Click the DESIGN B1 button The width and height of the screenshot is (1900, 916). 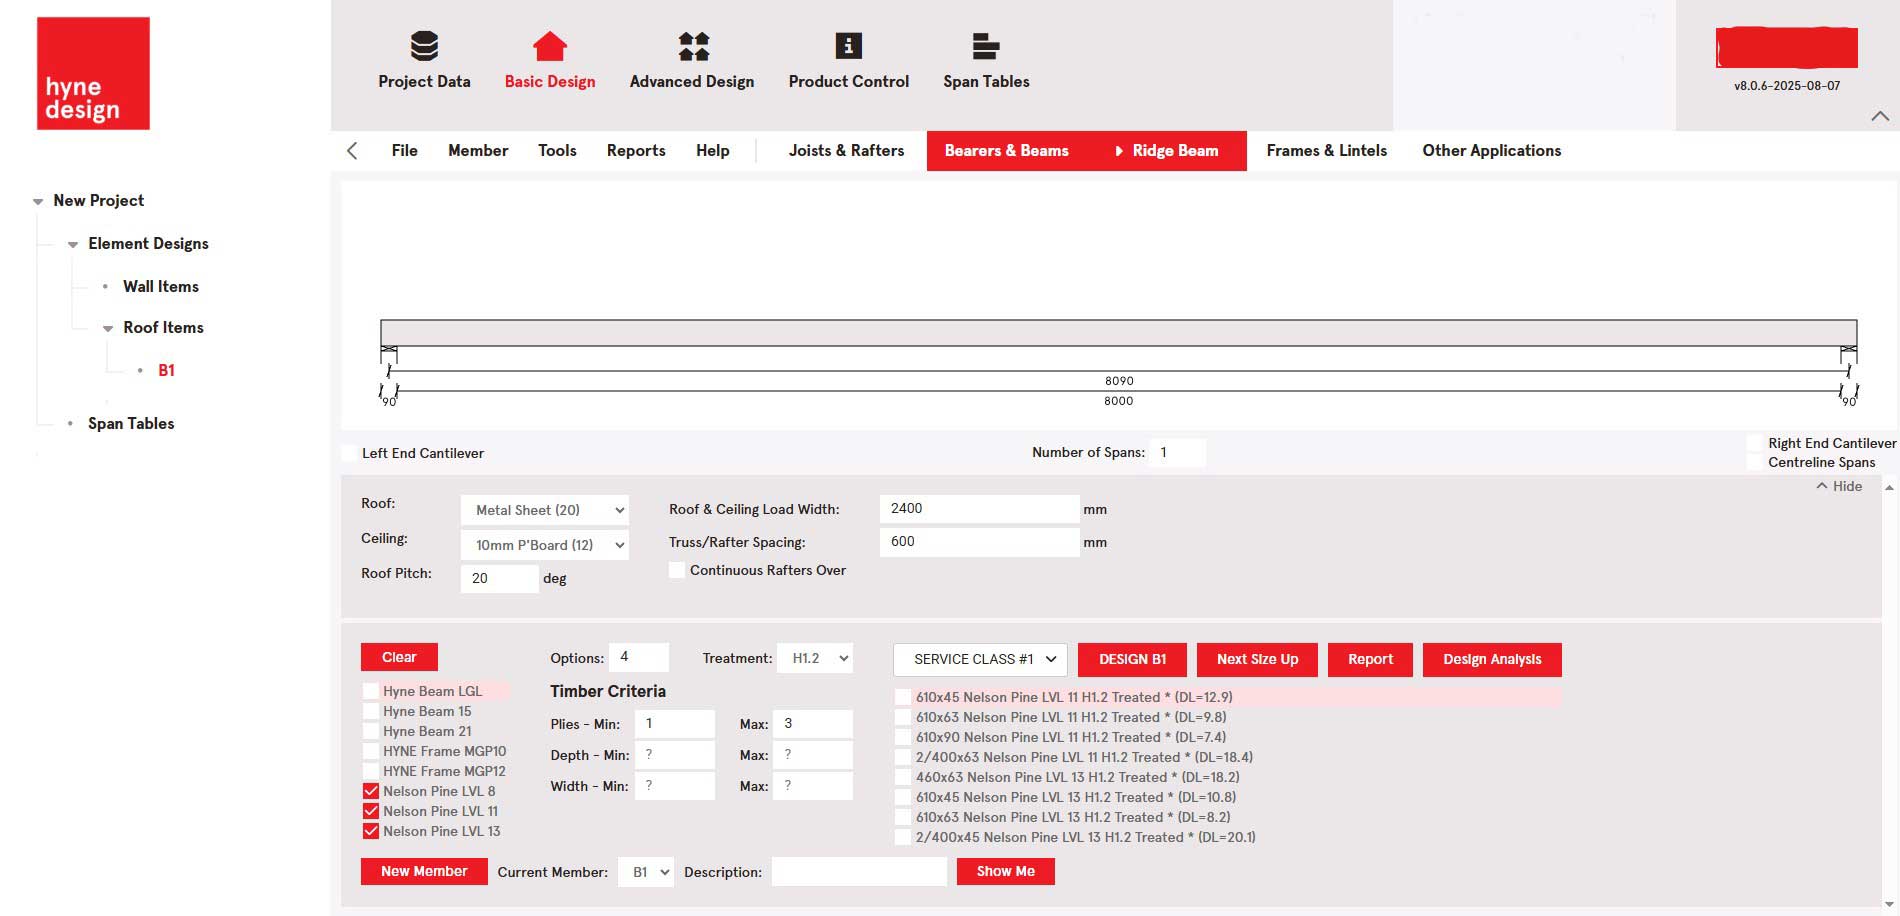pos(1132,659)
